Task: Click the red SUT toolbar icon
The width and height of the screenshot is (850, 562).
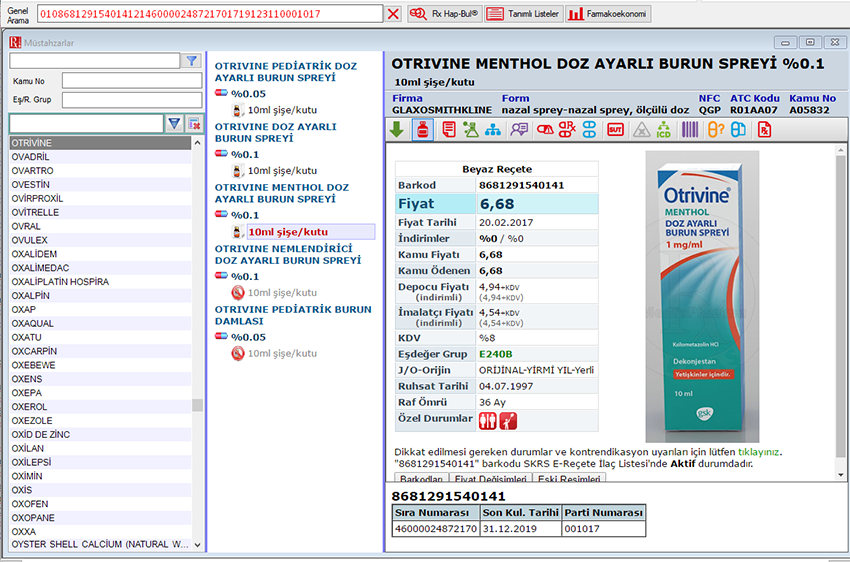Action: pos(616,130)
